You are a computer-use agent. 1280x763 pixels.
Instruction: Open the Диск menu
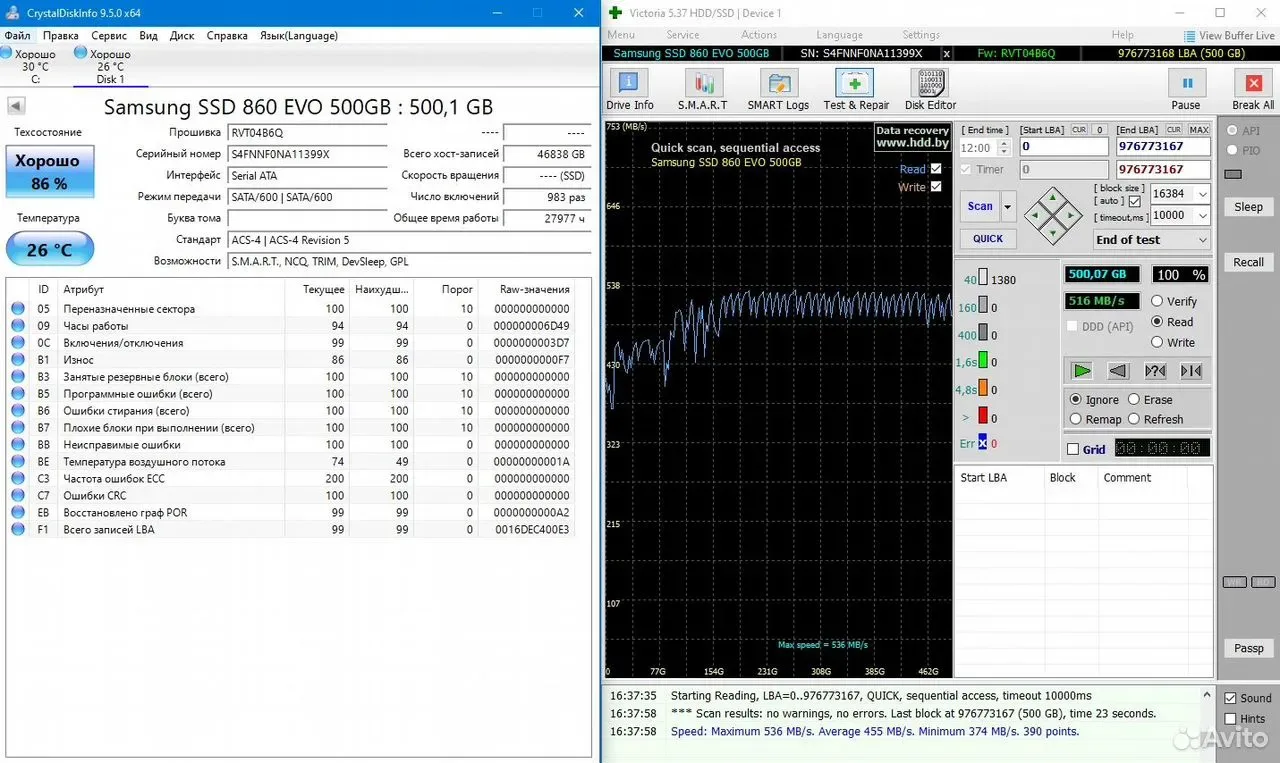tap(182, 35)
